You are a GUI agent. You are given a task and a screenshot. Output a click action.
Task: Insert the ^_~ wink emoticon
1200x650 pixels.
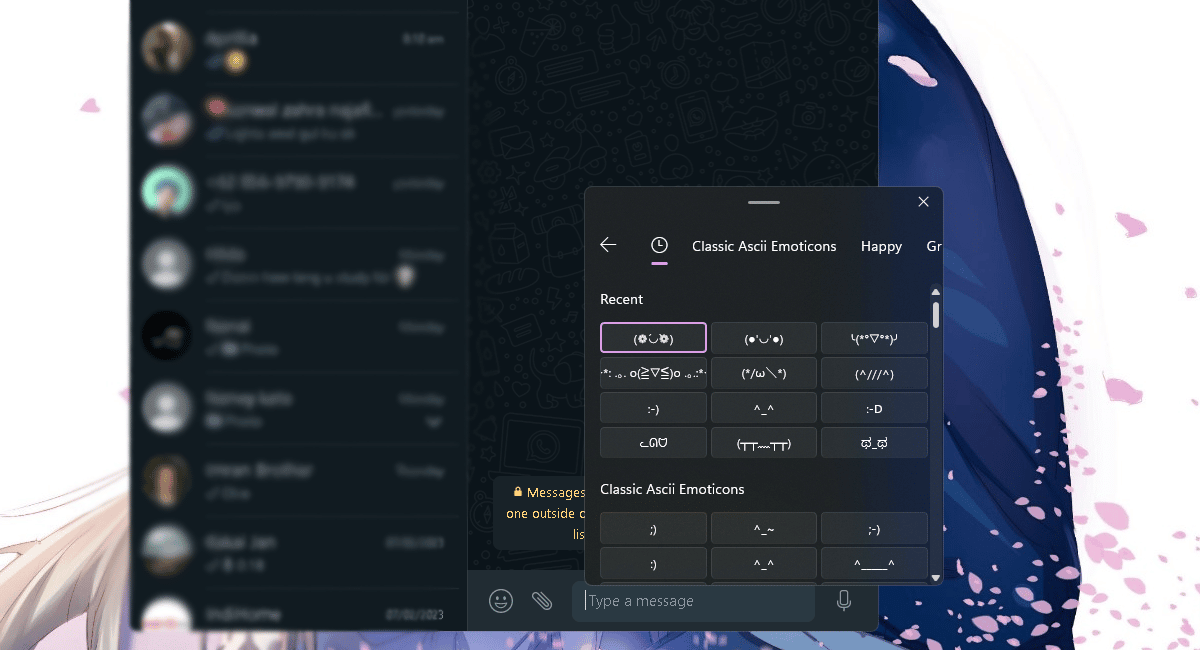[764, 528]
